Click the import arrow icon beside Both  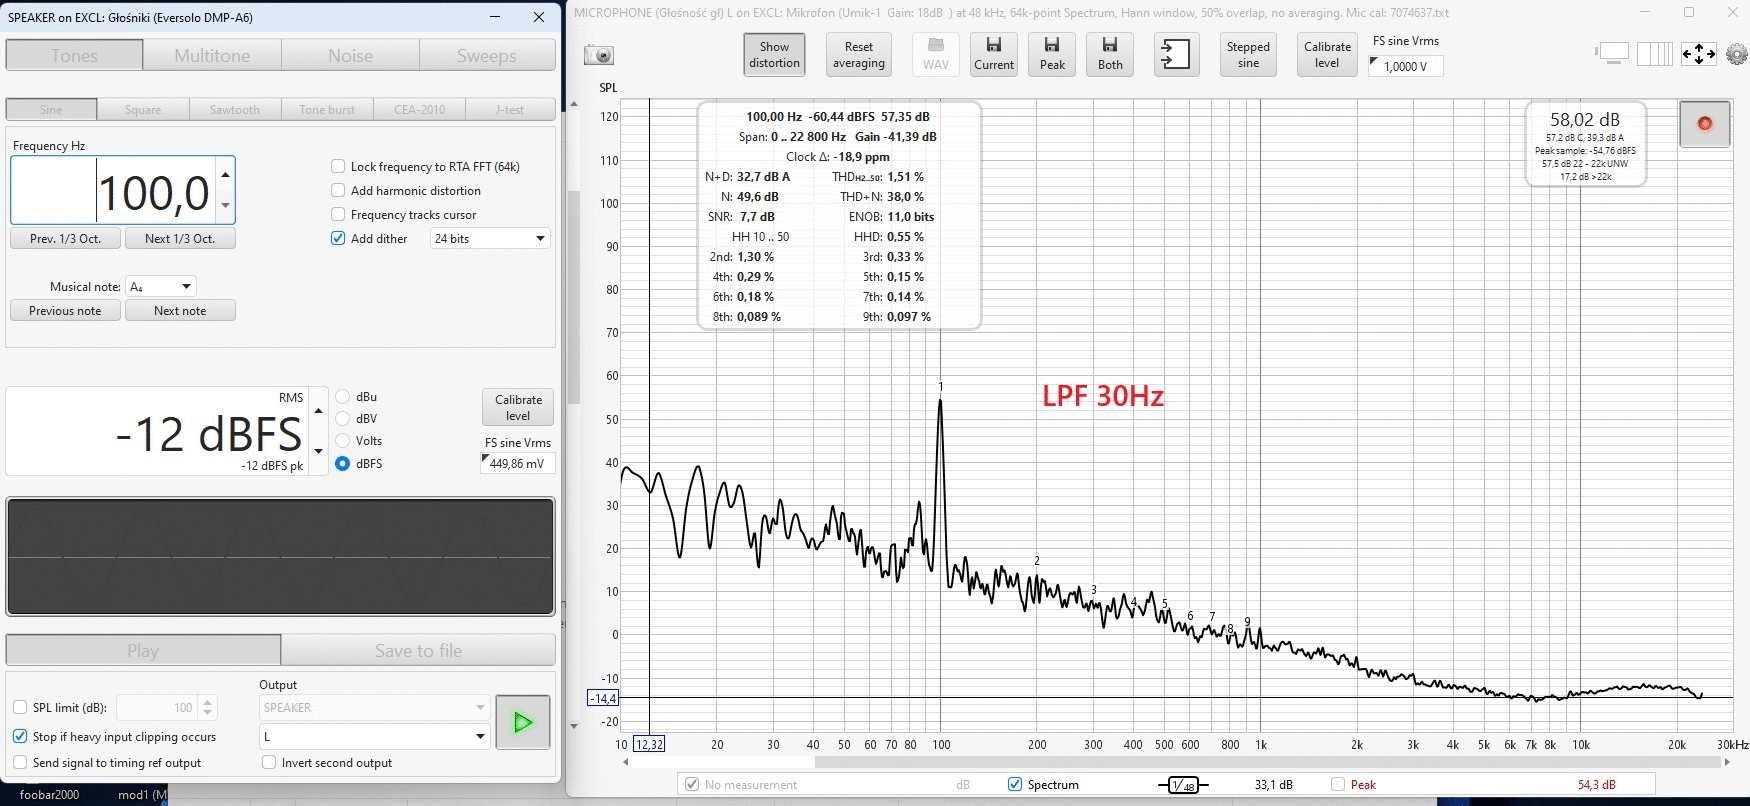point(1175,55)
